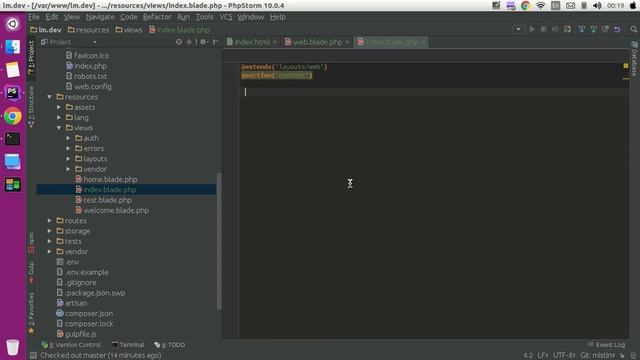Expand the auth folder
This screenshot has width=640, height=360.
tap(69, 138)
